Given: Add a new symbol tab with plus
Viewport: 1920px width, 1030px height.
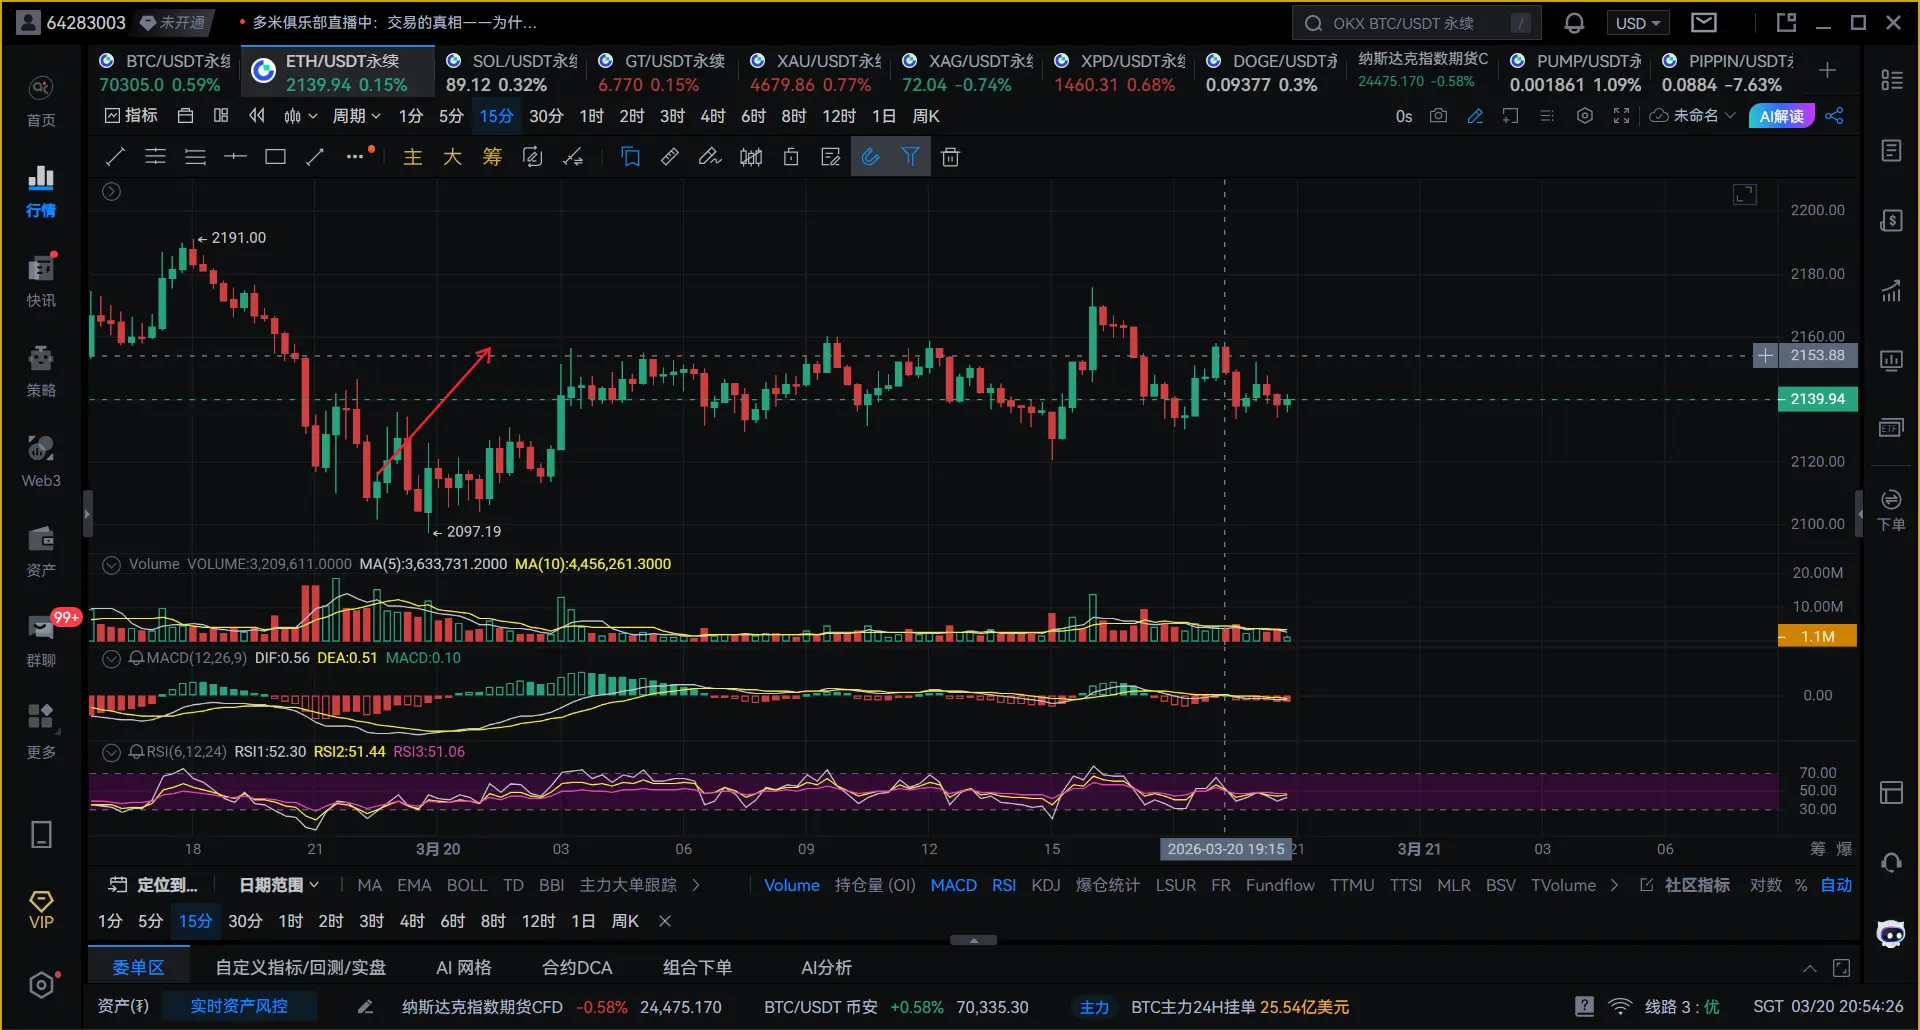Looking at the screenshot, I should click(x=1828, y=70).
